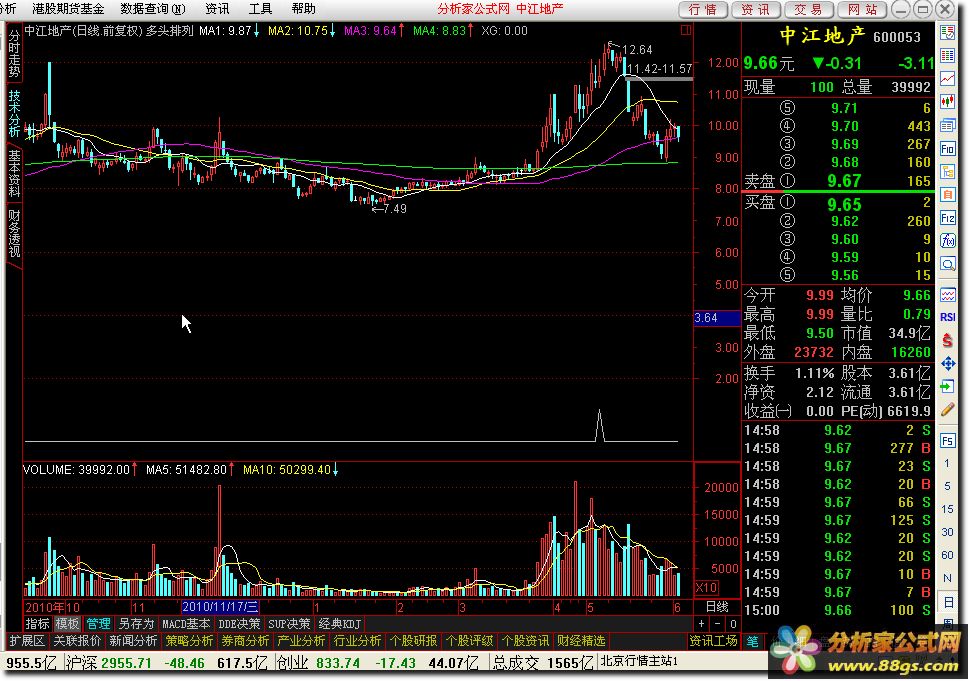The image size is (970, 681).
Task: Open the watchlist report icon at top of right toolbar
Action: [947, 32]
